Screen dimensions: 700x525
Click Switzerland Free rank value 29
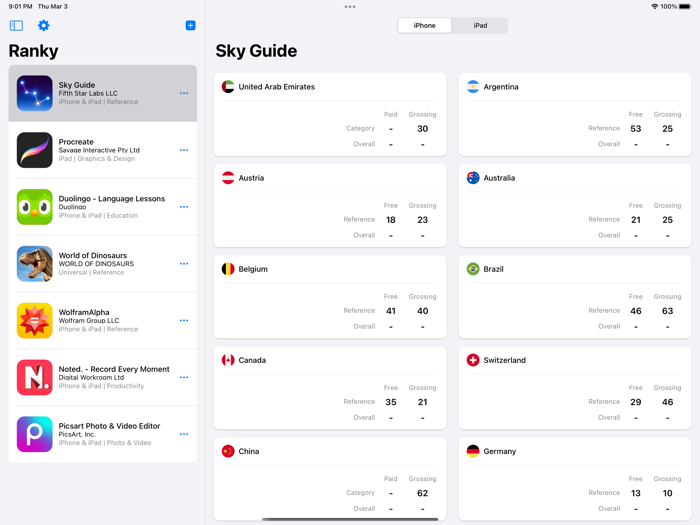635,402
